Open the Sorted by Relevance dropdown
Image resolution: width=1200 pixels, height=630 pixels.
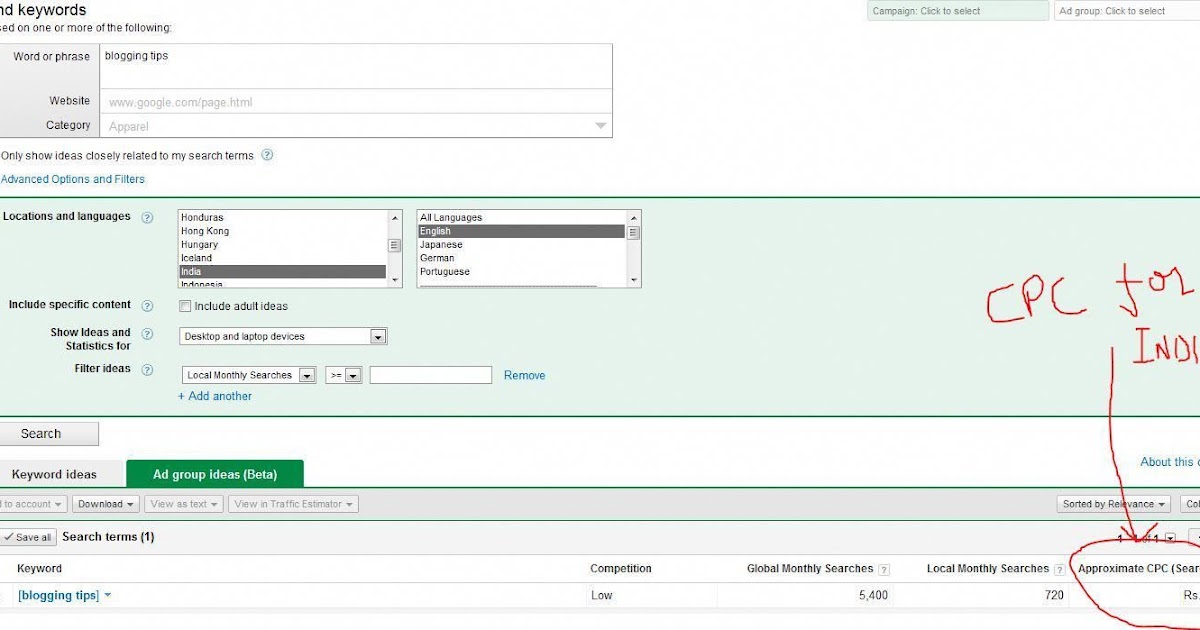[1114, 504]
